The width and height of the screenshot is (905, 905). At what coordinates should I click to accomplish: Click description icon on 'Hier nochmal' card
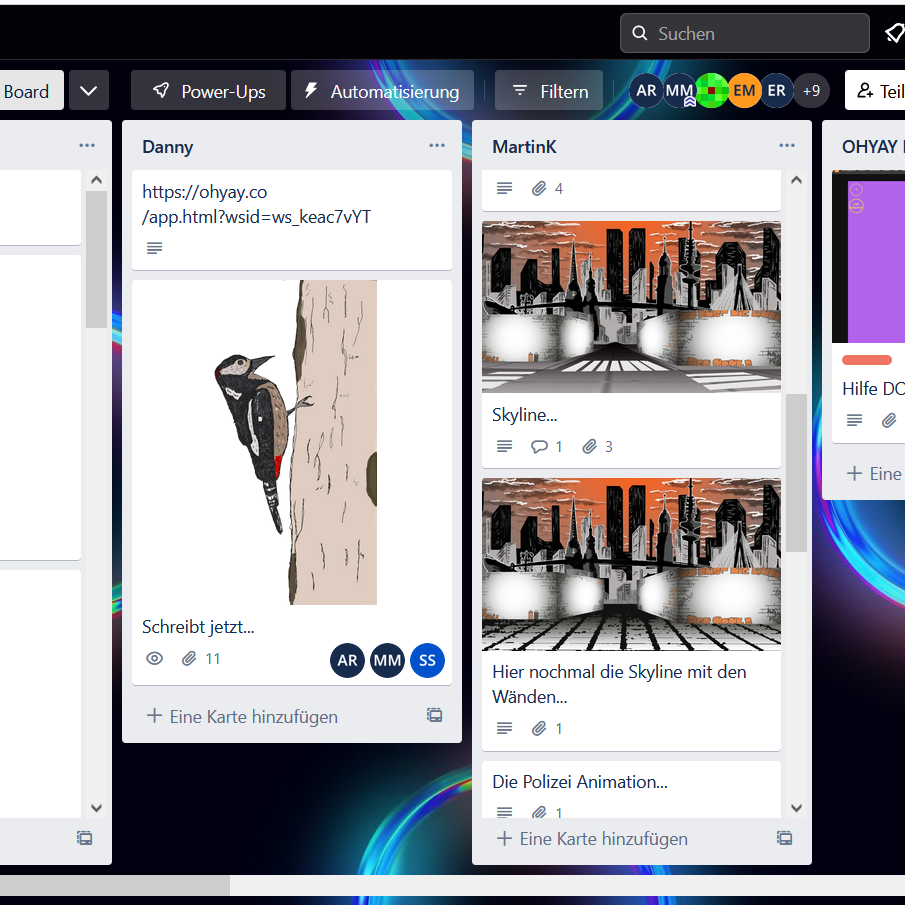pyautogui.click(x=504, y=728)
